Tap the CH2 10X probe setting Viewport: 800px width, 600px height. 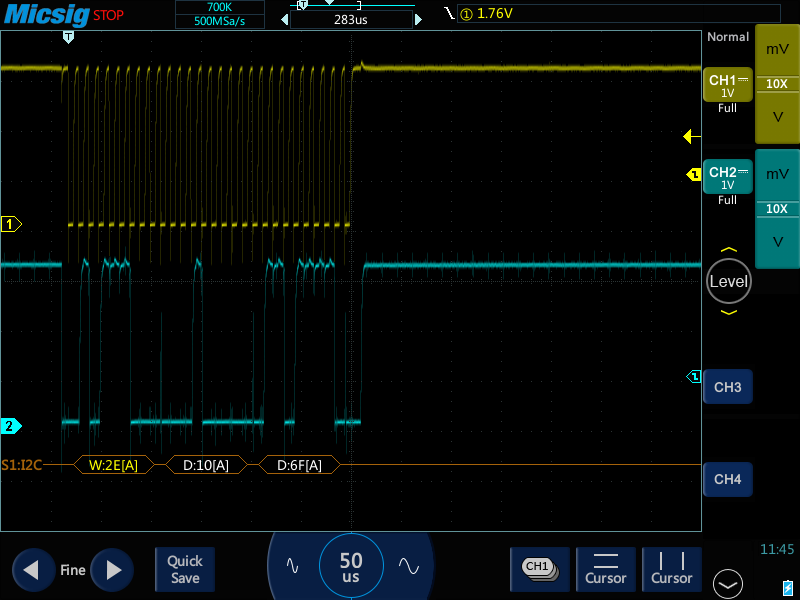[x=777, y=209]
